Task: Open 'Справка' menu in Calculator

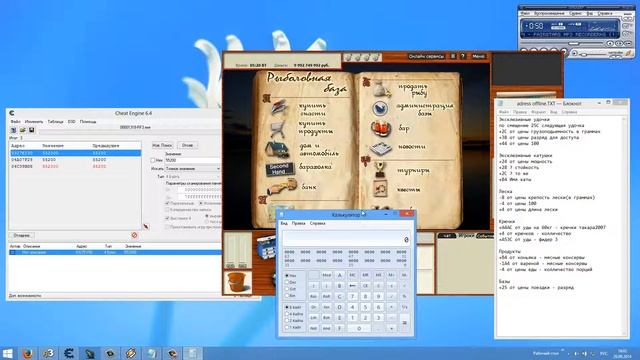Action: tap(318, 224)
